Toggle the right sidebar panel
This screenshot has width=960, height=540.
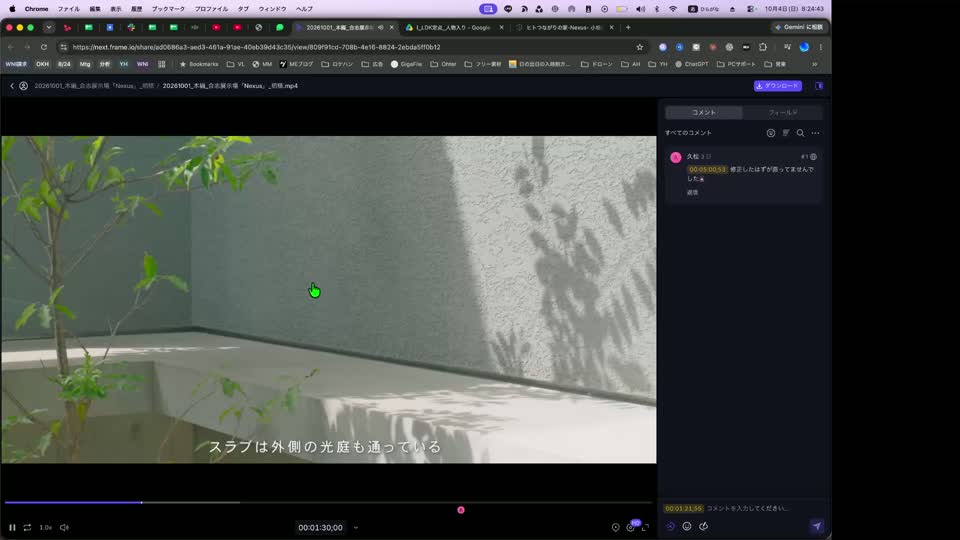point(819,86)
